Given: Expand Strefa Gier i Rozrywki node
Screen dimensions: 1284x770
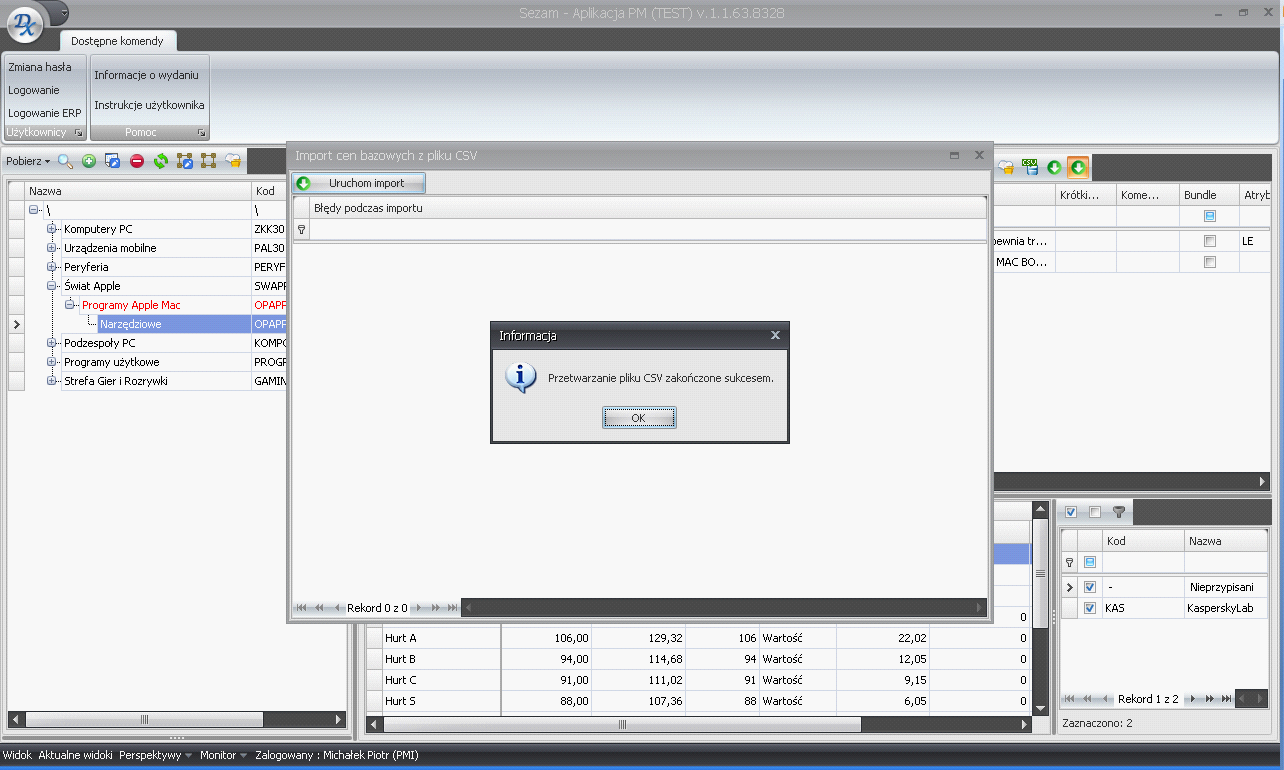Looking at the screenshot, I should [x=52, y=381].
